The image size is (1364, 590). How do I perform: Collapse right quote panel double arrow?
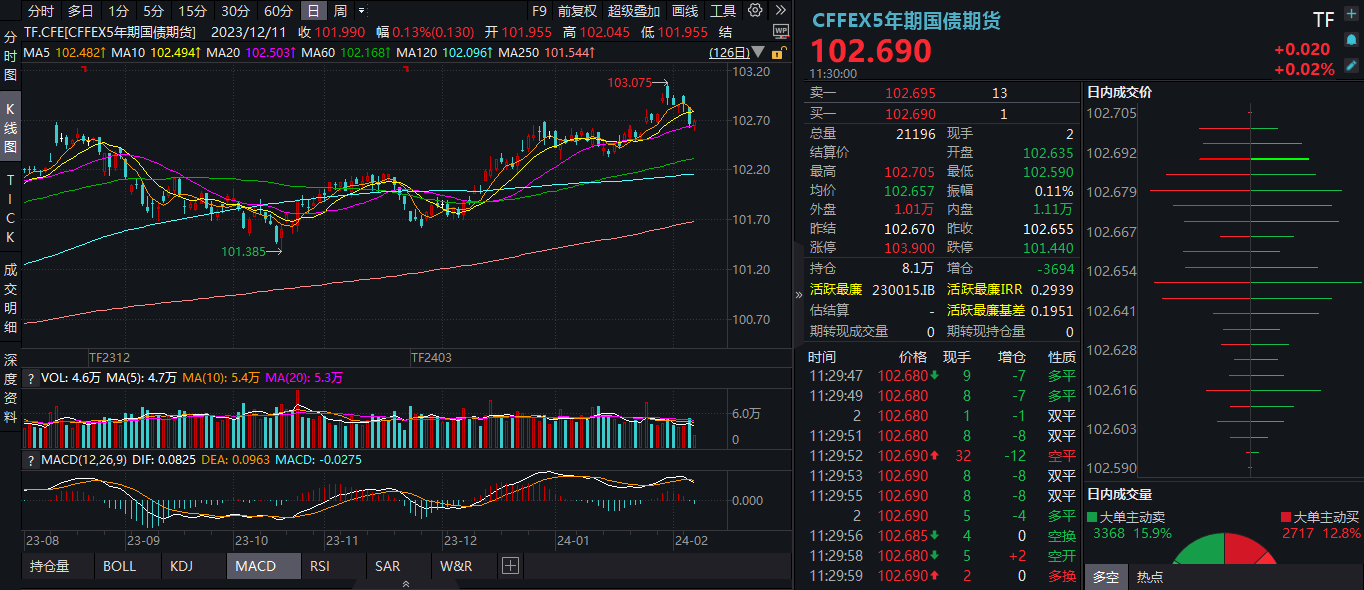pos(798,295)
